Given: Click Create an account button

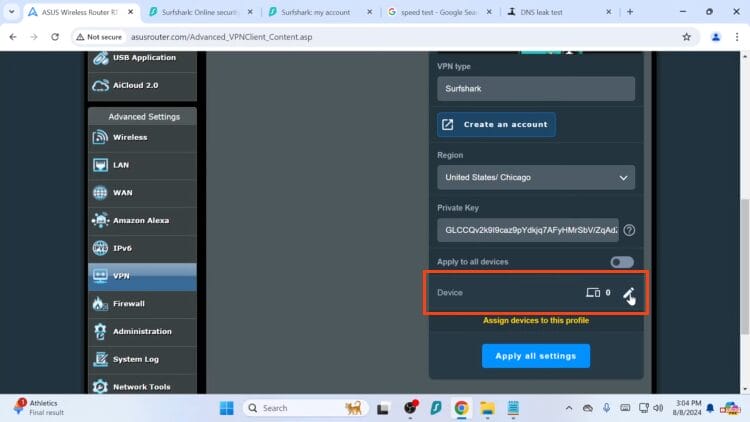Looking at the screenshot, I should 496,124.
